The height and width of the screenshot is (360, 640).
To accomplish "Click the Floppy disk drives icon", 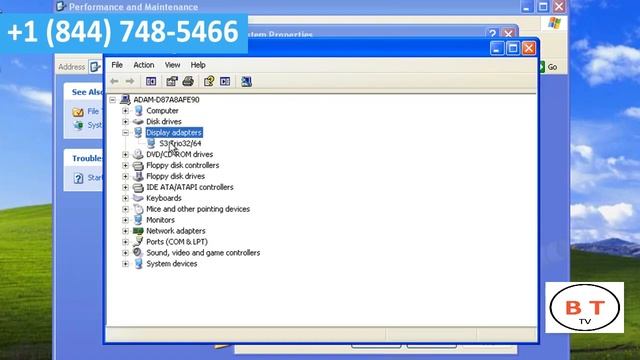I will tap(138, 176).
